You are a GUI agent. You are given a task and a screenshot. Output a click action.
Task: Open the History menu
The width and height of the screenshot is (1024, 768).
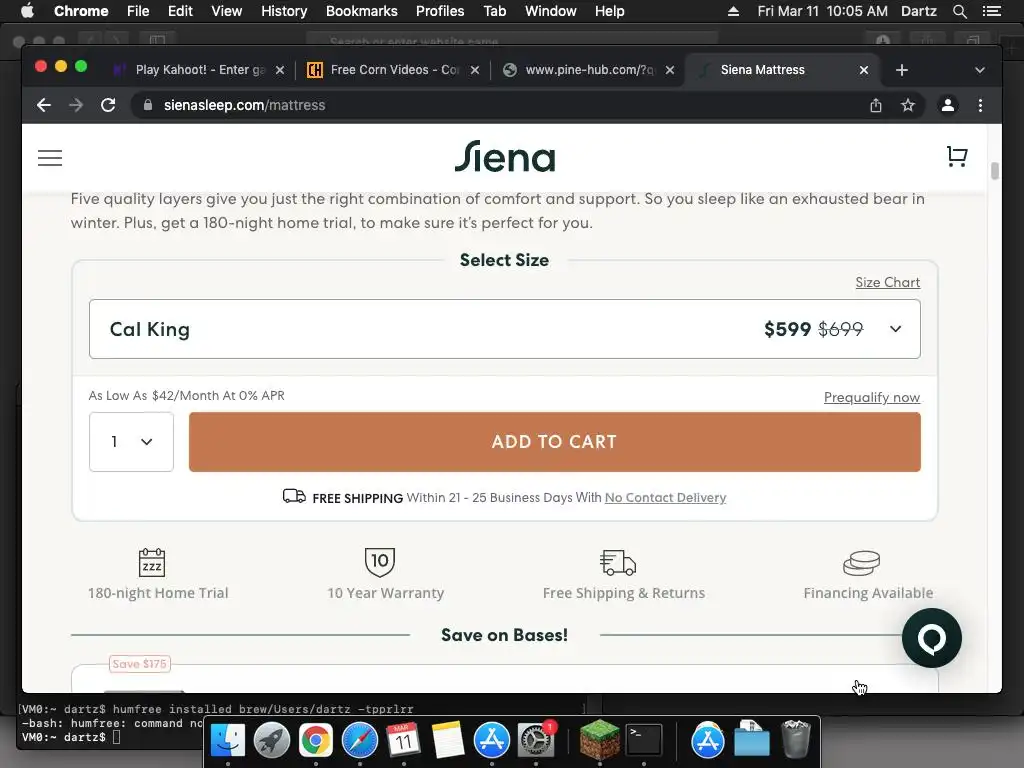(x=284, y=11)
